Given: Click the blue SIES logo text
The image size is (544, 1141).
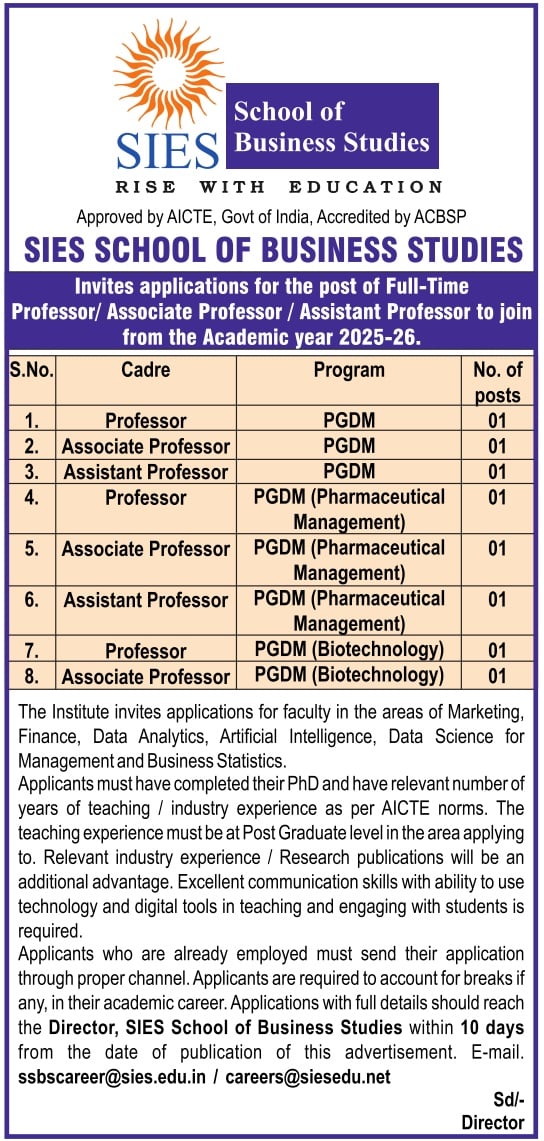Looking at the screenshot, I should [167, 151].
